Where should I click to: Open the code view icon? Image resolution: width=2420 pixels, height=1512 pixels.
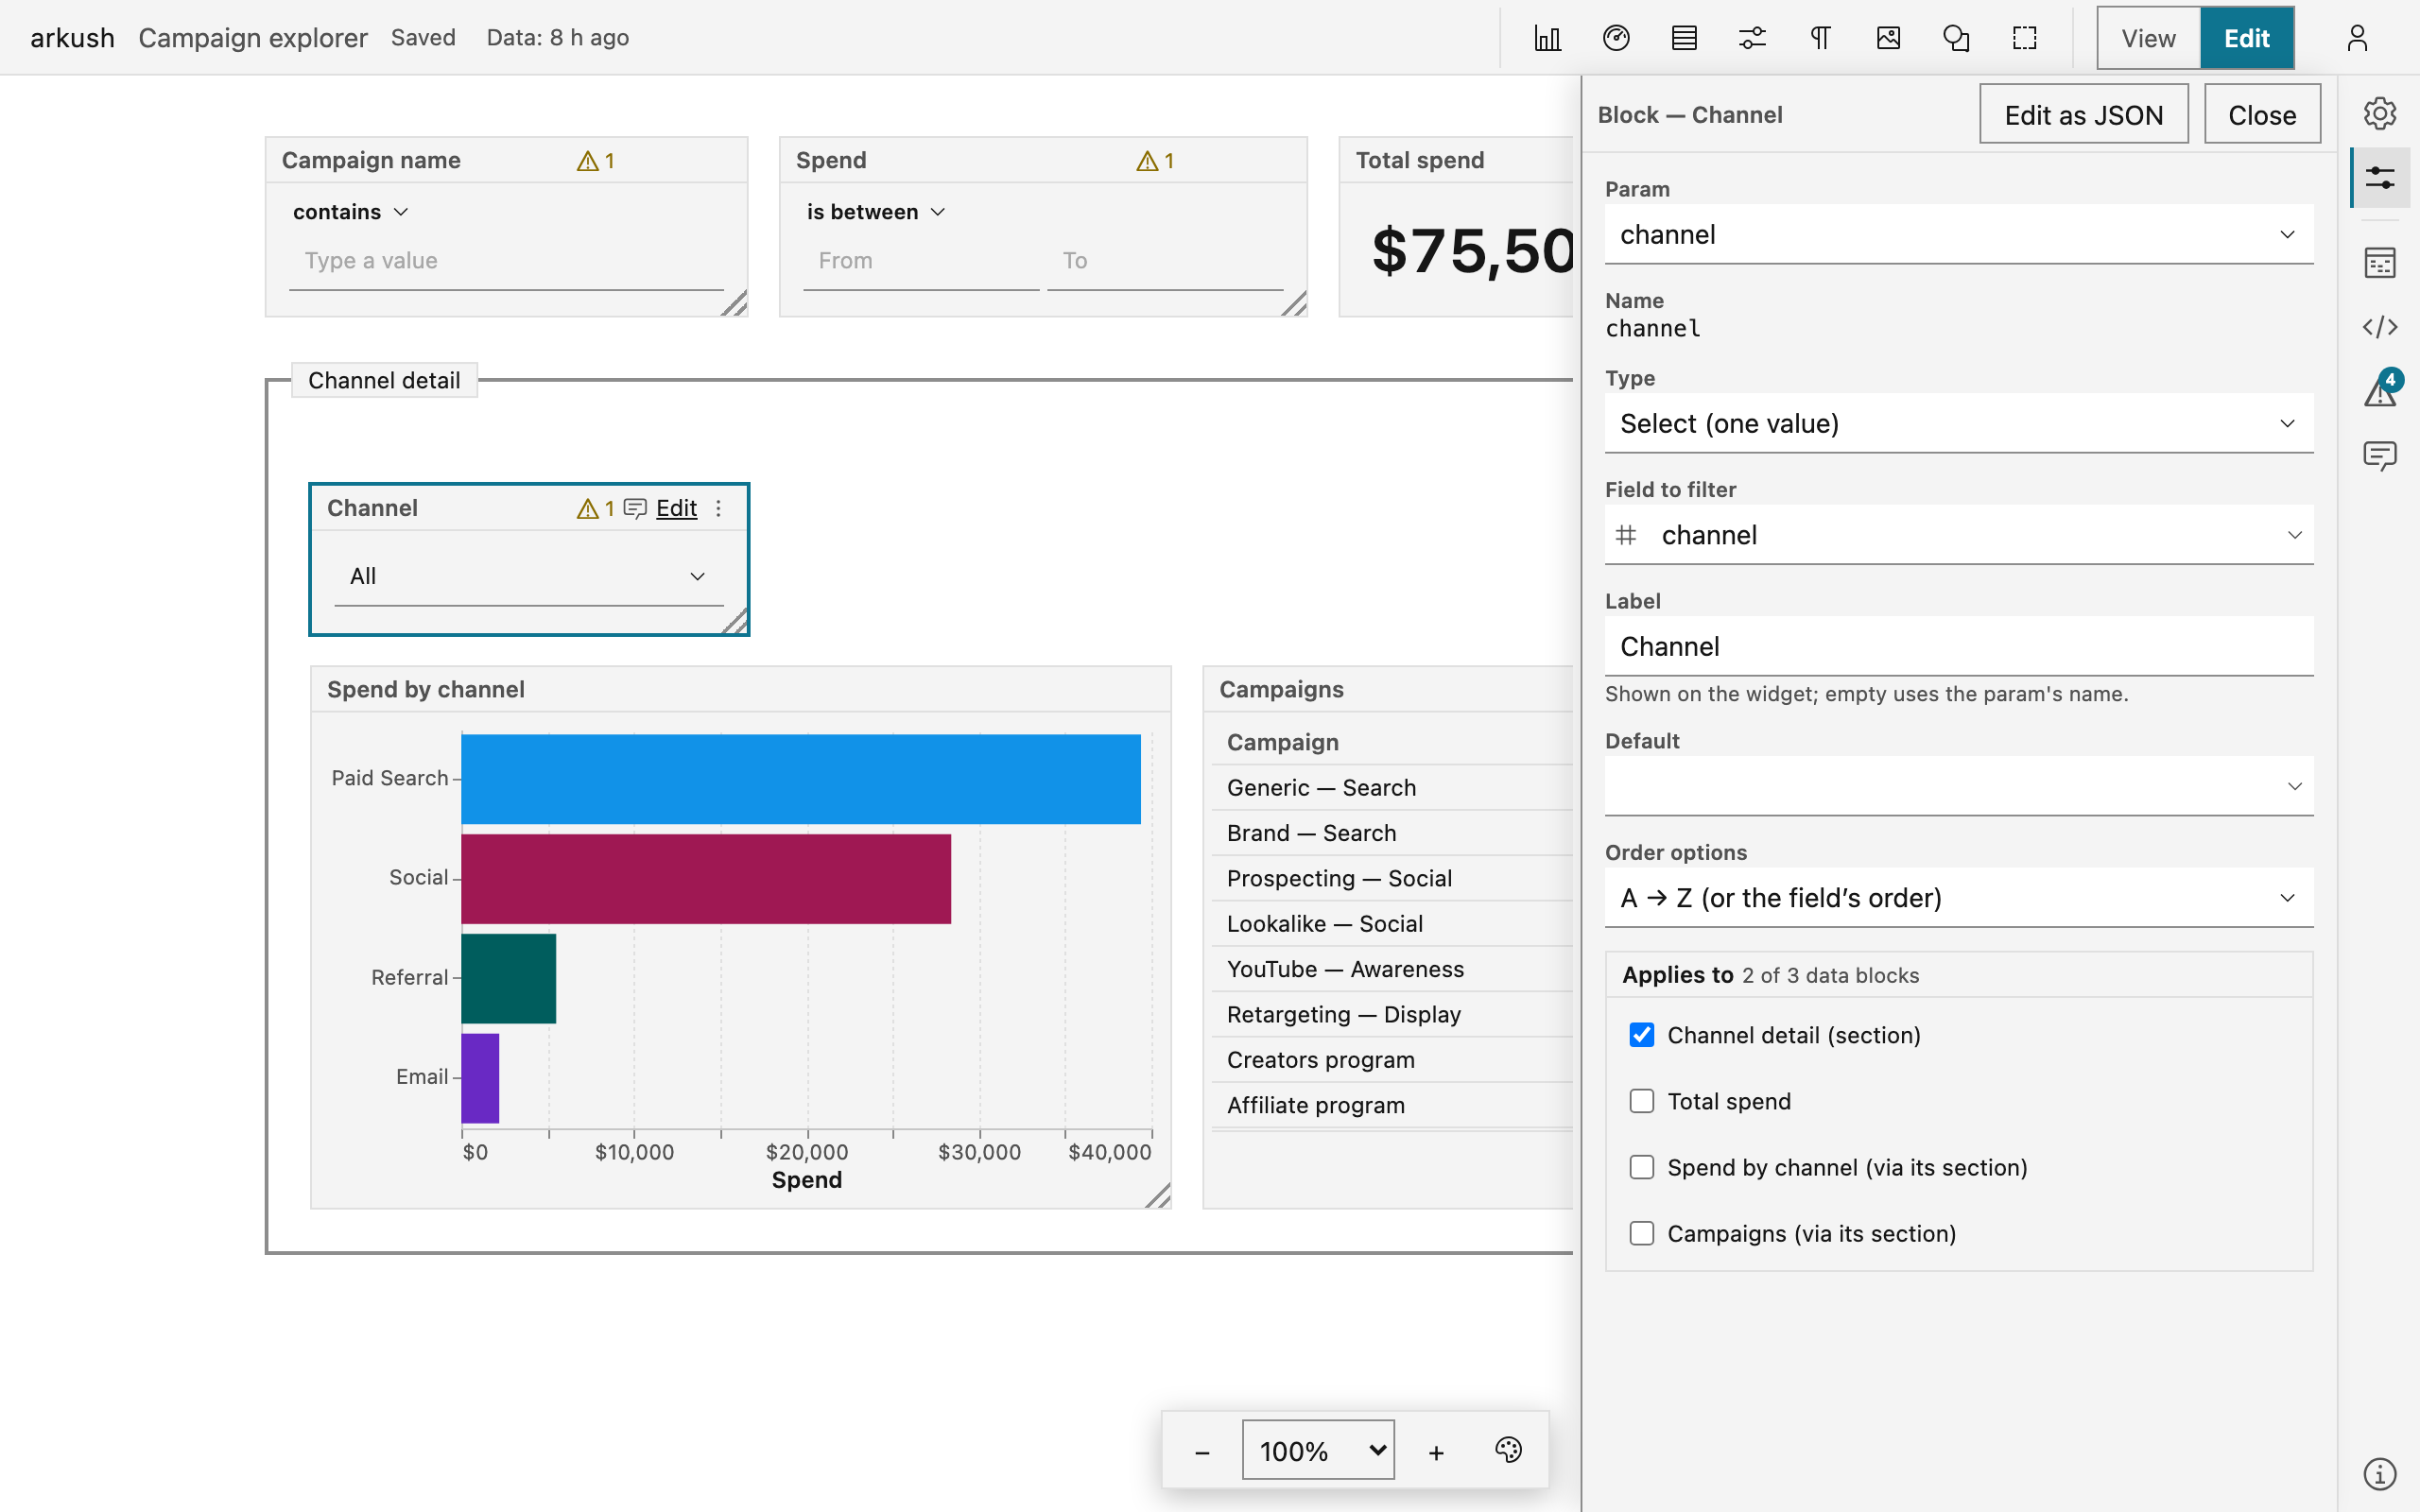click(2380, 327)
